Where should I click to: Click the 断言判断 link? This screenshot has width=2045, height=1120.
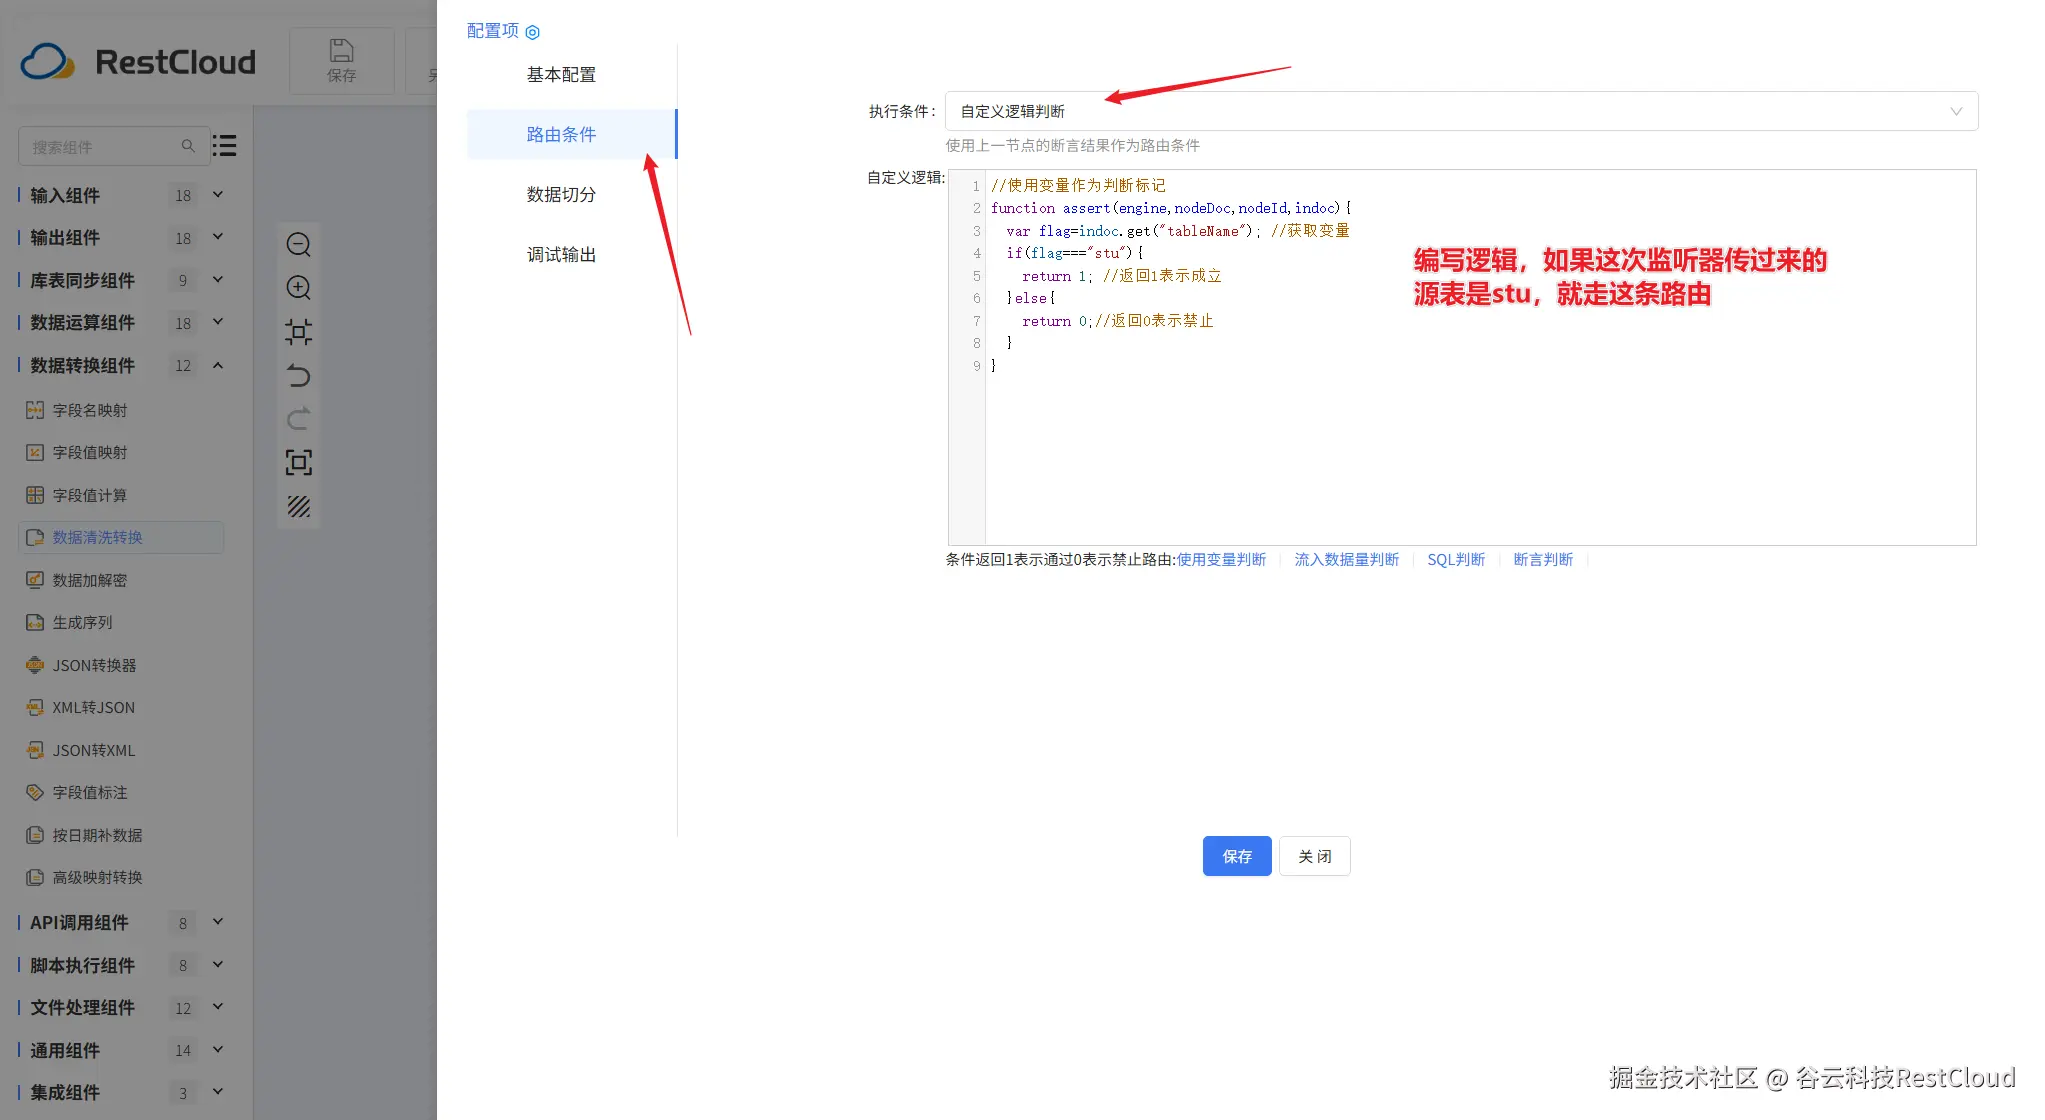pos(1543,560)
